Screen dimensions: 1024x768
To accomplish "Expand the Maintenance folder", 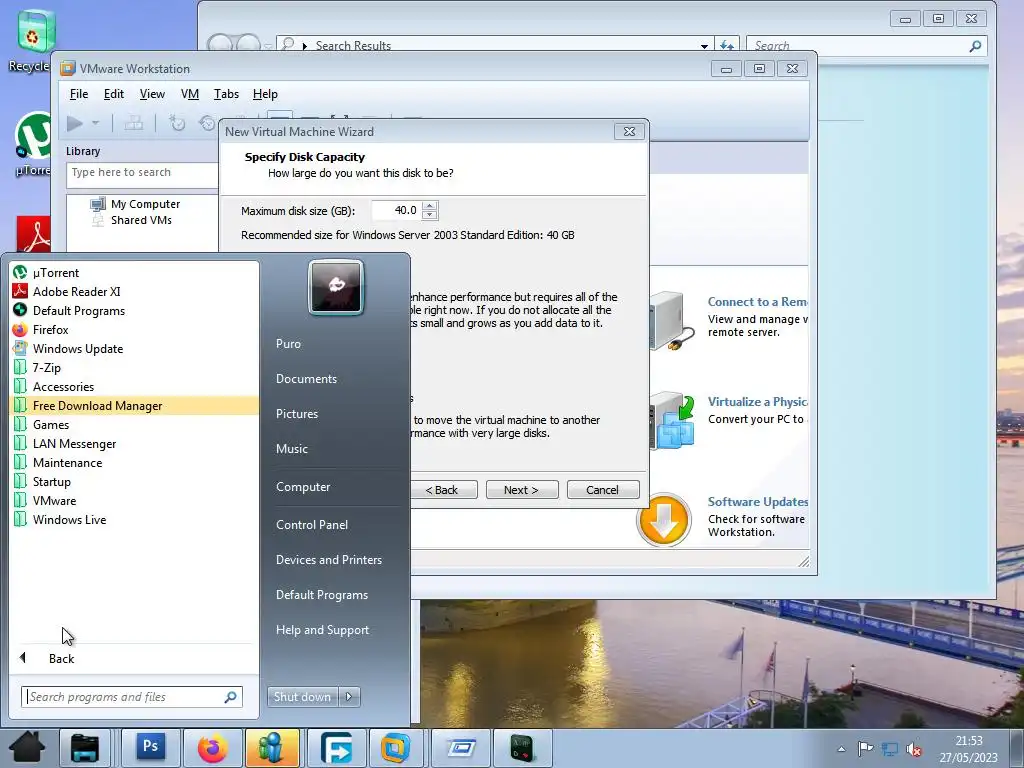I will pyautogui.click(x=135, y=462).
